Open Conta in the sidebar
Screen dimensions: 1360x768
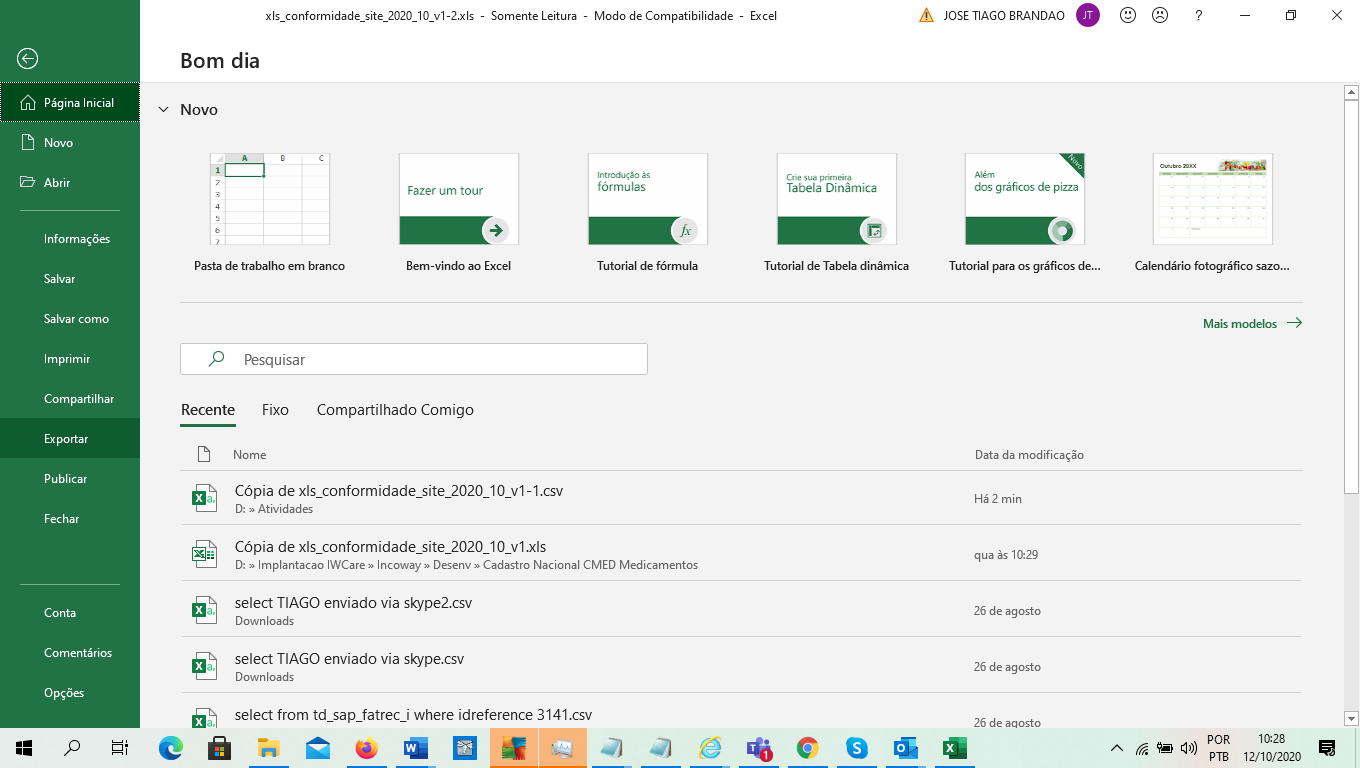(70, 613)
